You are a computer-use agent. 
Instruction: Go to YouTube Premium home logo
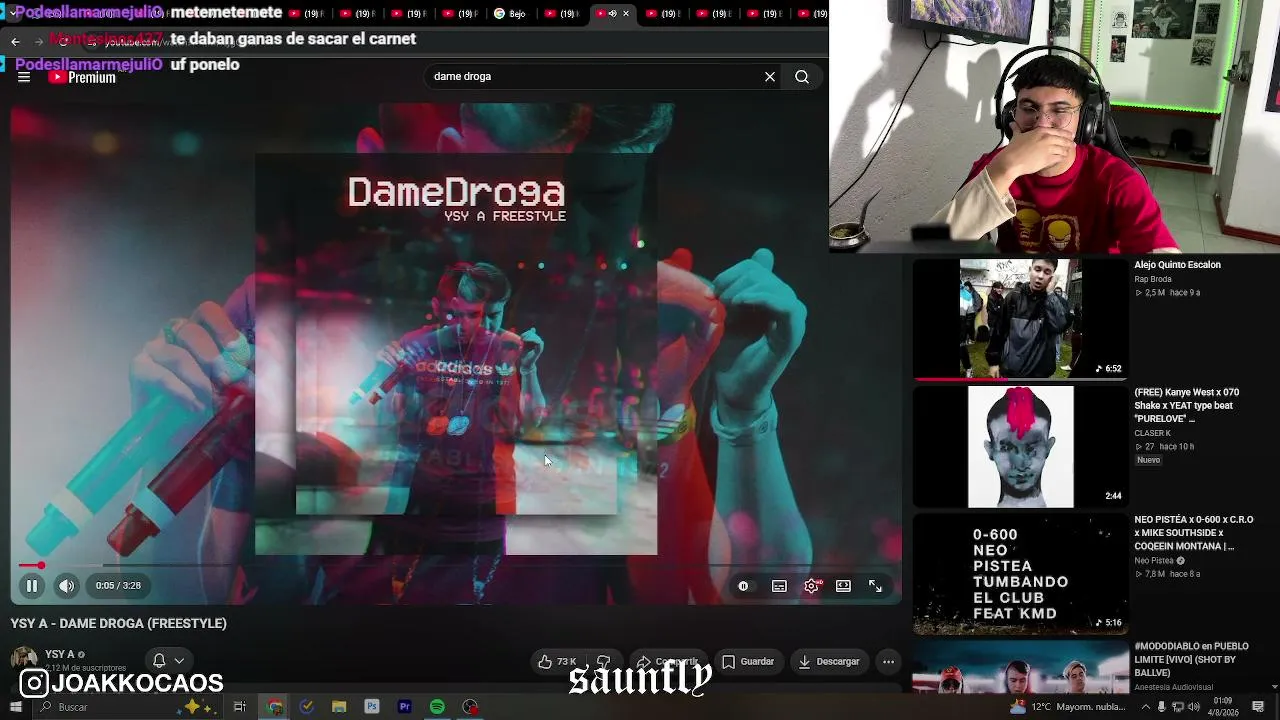click(82, 77)
